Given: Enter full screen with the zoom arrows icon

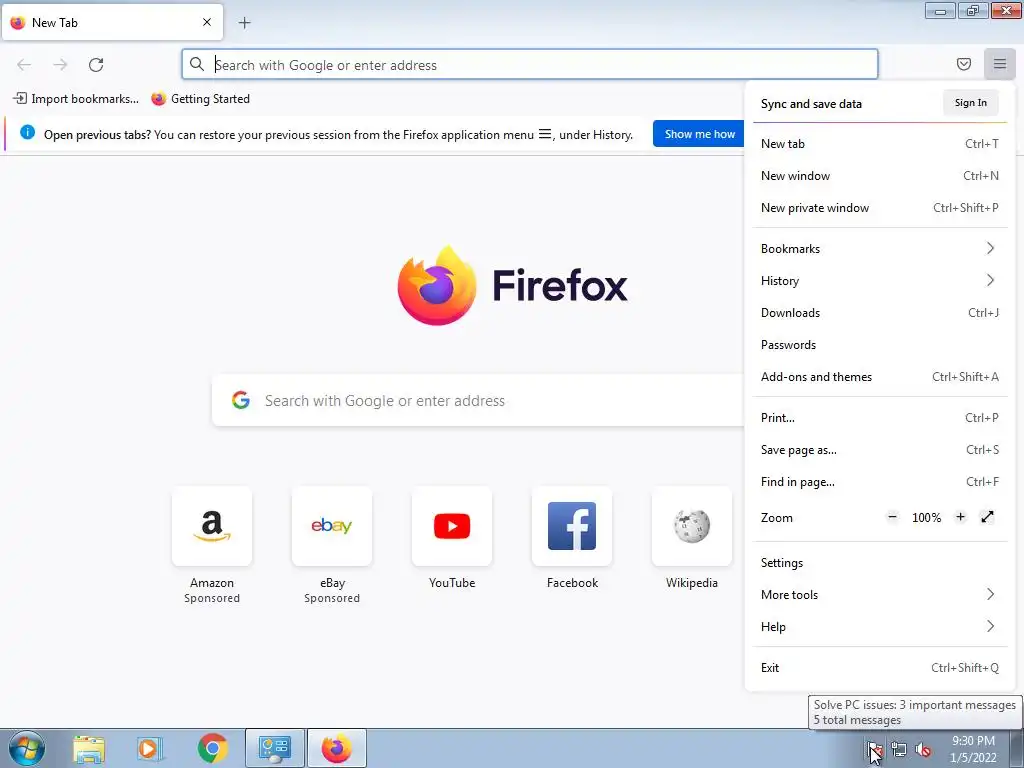Looking at the screenshot, I should tap(987, 517).
